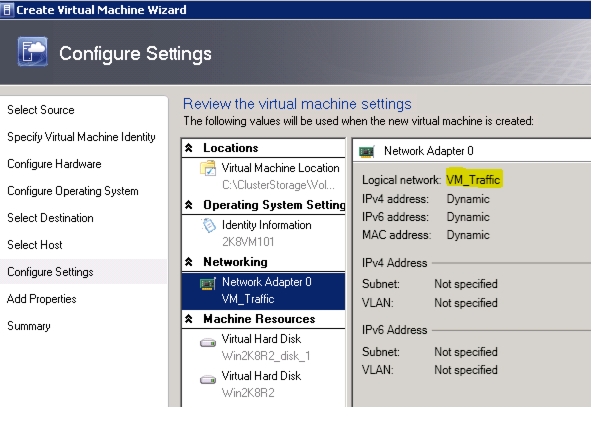Click the Virtual Machine Location folder icon

tap(208, 168)
